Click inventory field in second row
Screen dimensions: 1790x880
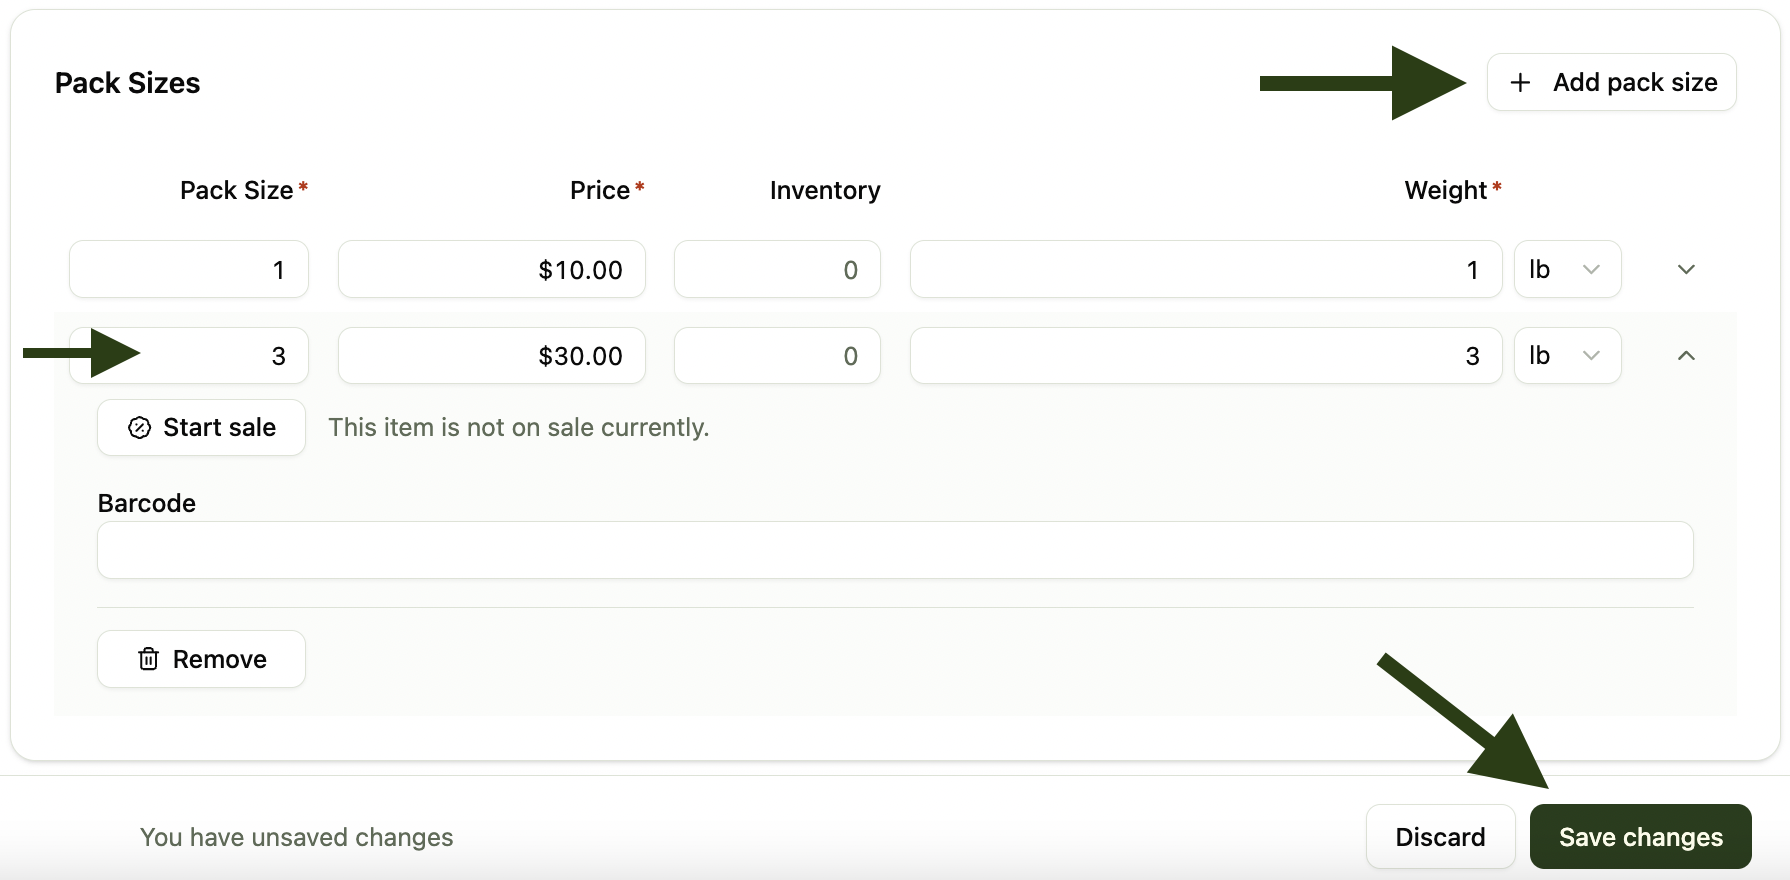[x=777, y=355]
